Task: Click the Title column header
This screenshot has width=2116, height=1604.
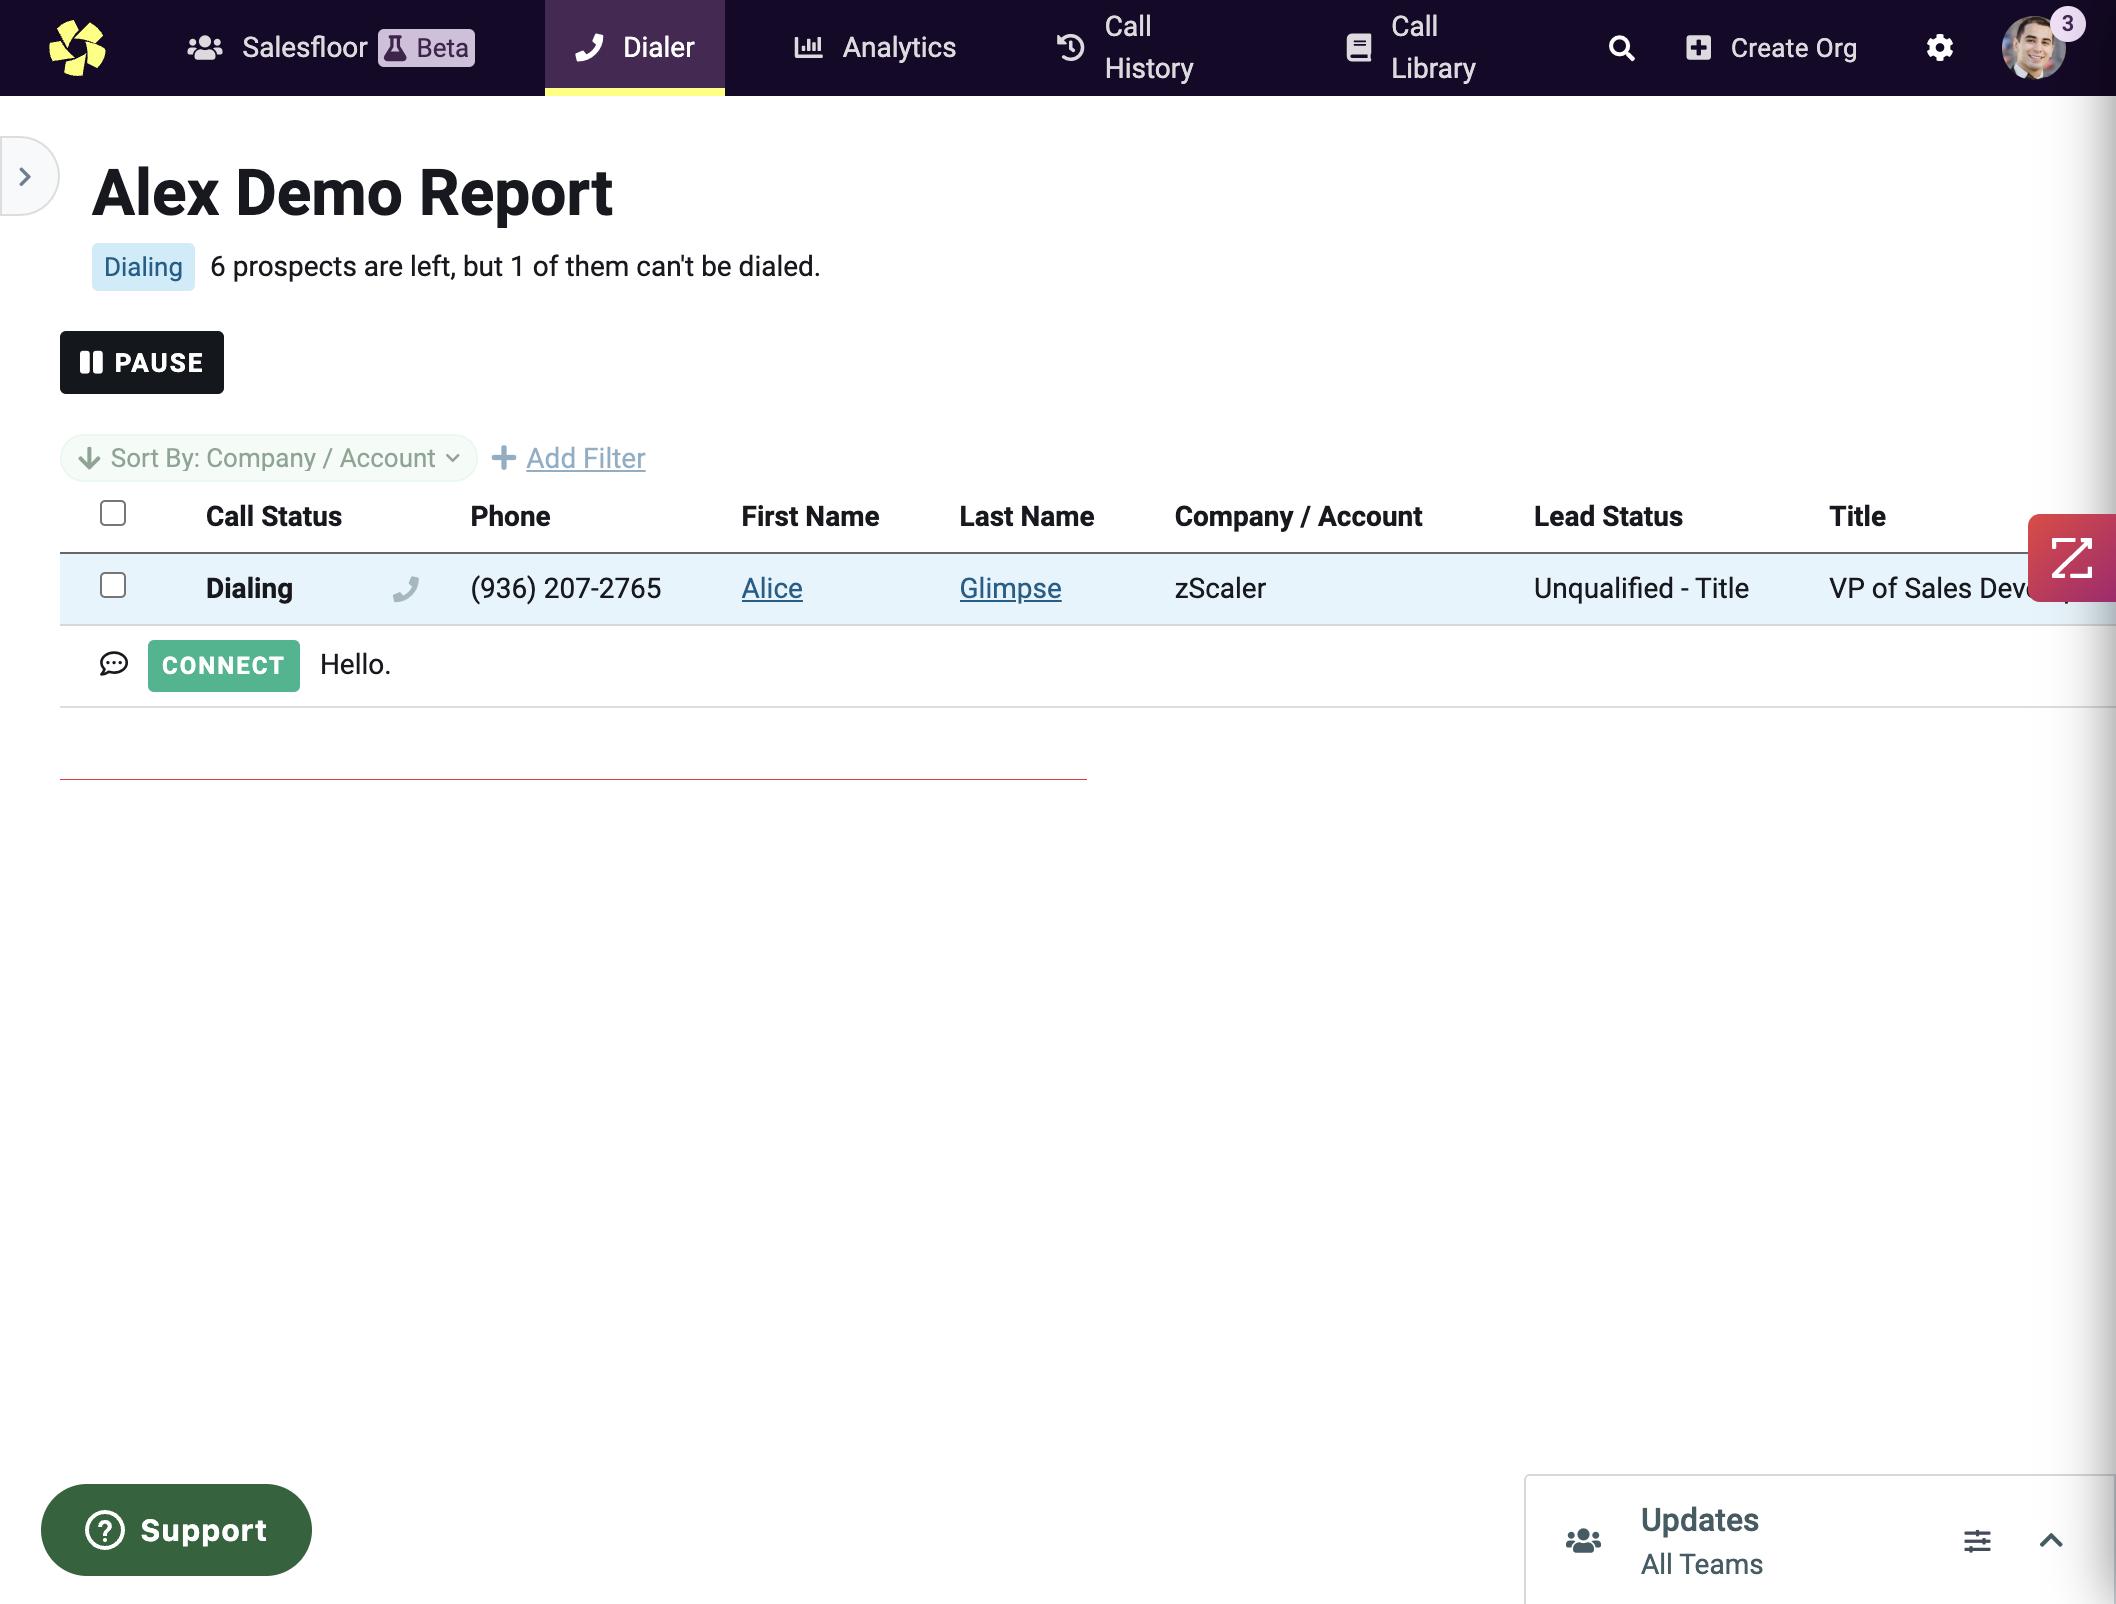Action: click(1857, 516)
